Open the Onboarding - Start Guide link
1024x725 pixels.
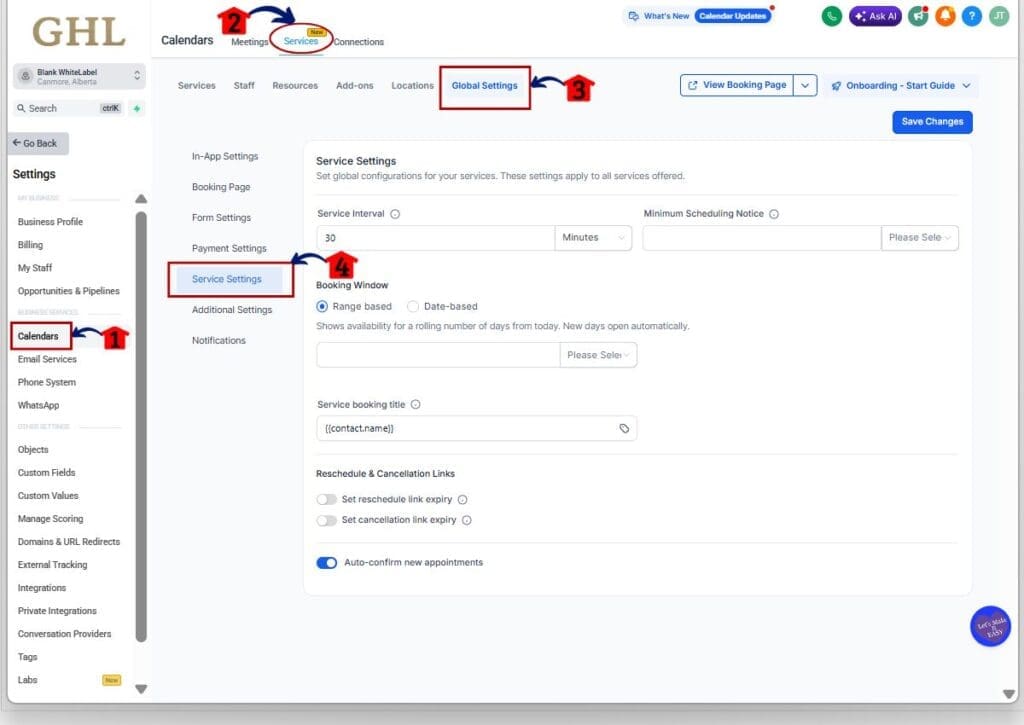point(898,85)
